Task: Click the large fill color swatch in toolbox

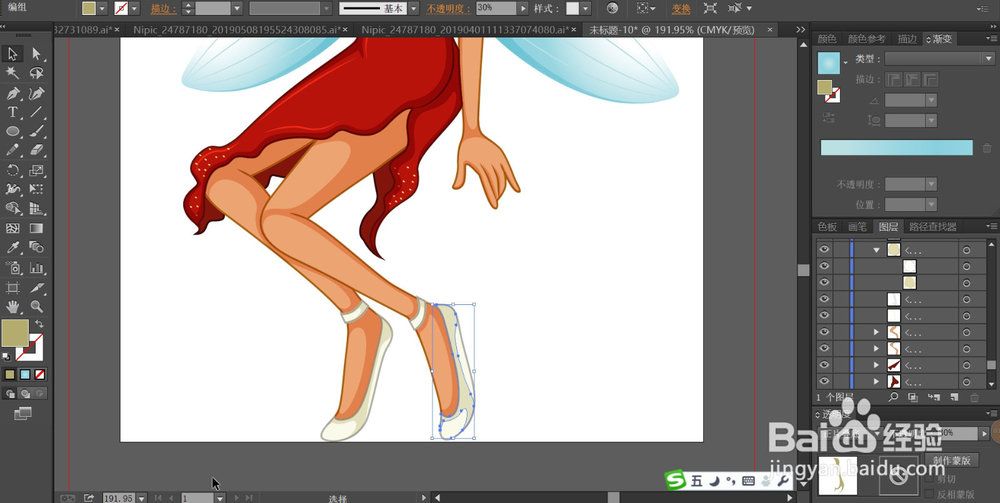Action: coord(15,333)
